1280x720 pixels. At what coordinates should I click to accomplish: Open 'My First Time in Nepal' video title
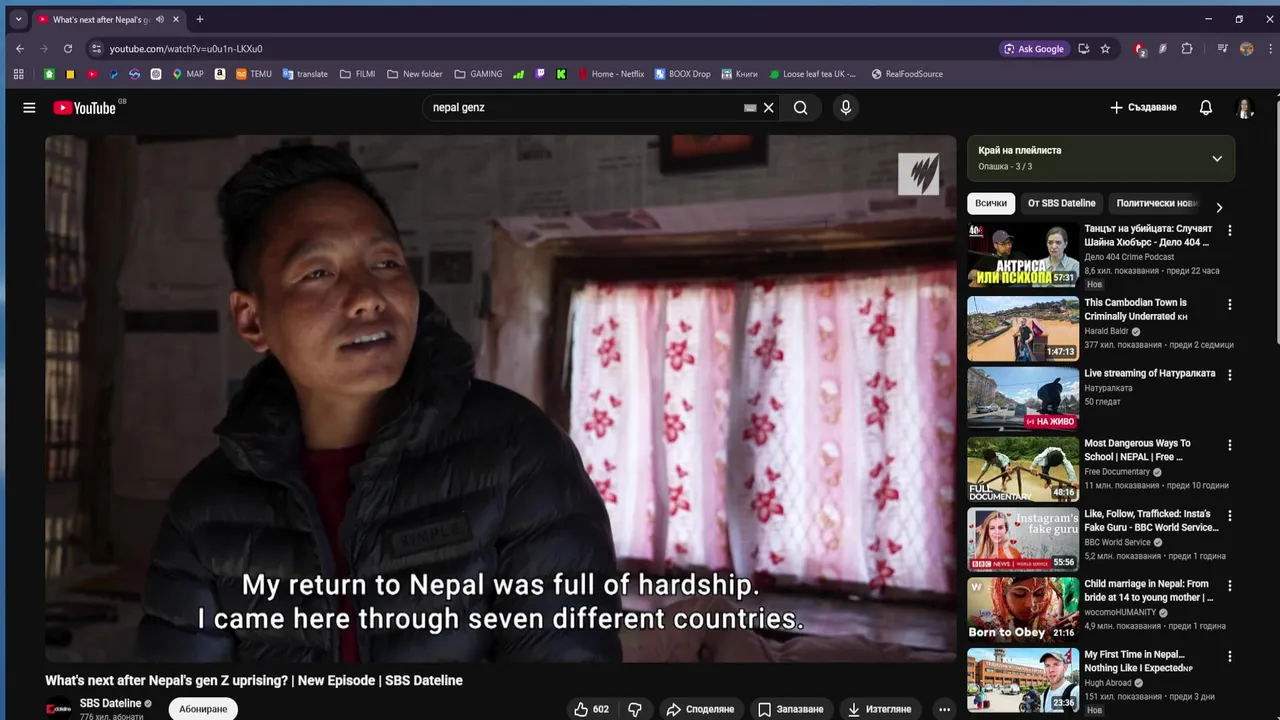1138,661
